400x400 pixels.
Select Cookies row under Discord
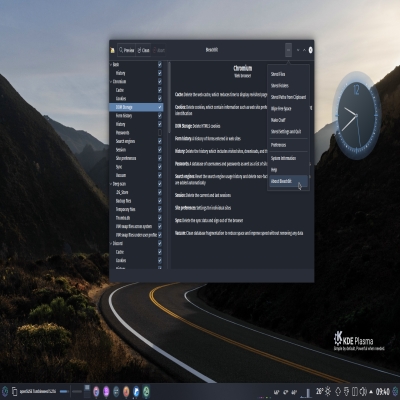(136, 260)
